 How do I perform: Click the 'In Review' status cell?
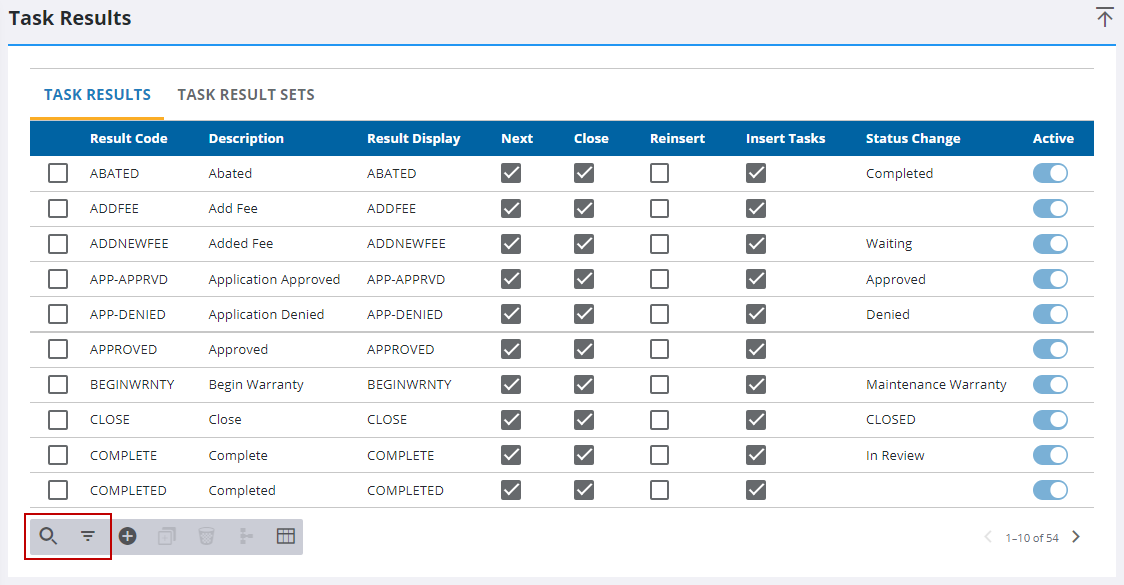coord(895,455)
